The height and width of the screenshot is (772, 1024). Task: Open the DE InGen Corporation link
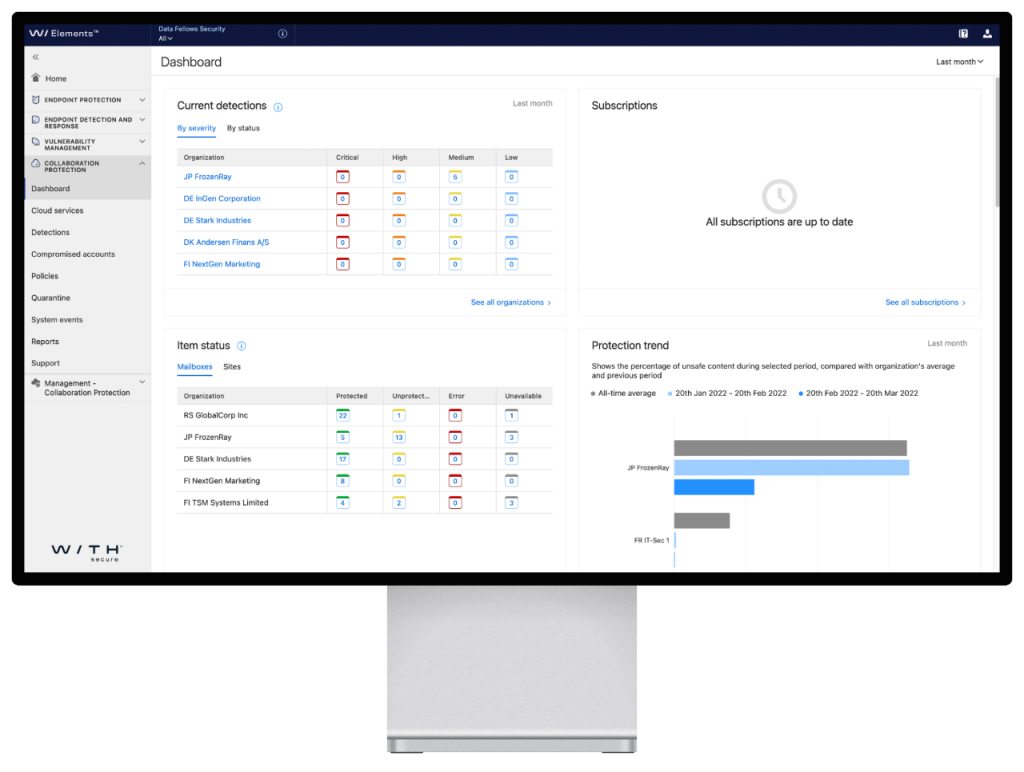tap(222, 199)
